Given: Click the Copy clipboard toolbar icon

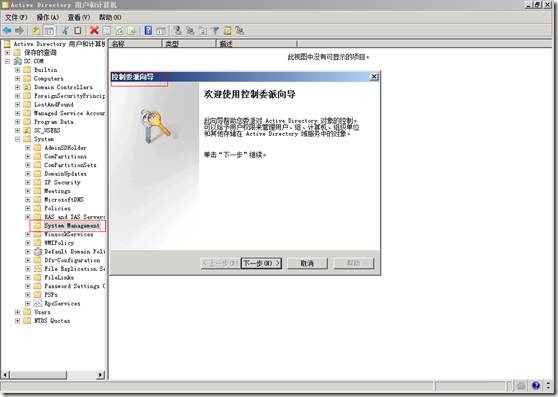Looking at the screenshot, I should 78,31.
